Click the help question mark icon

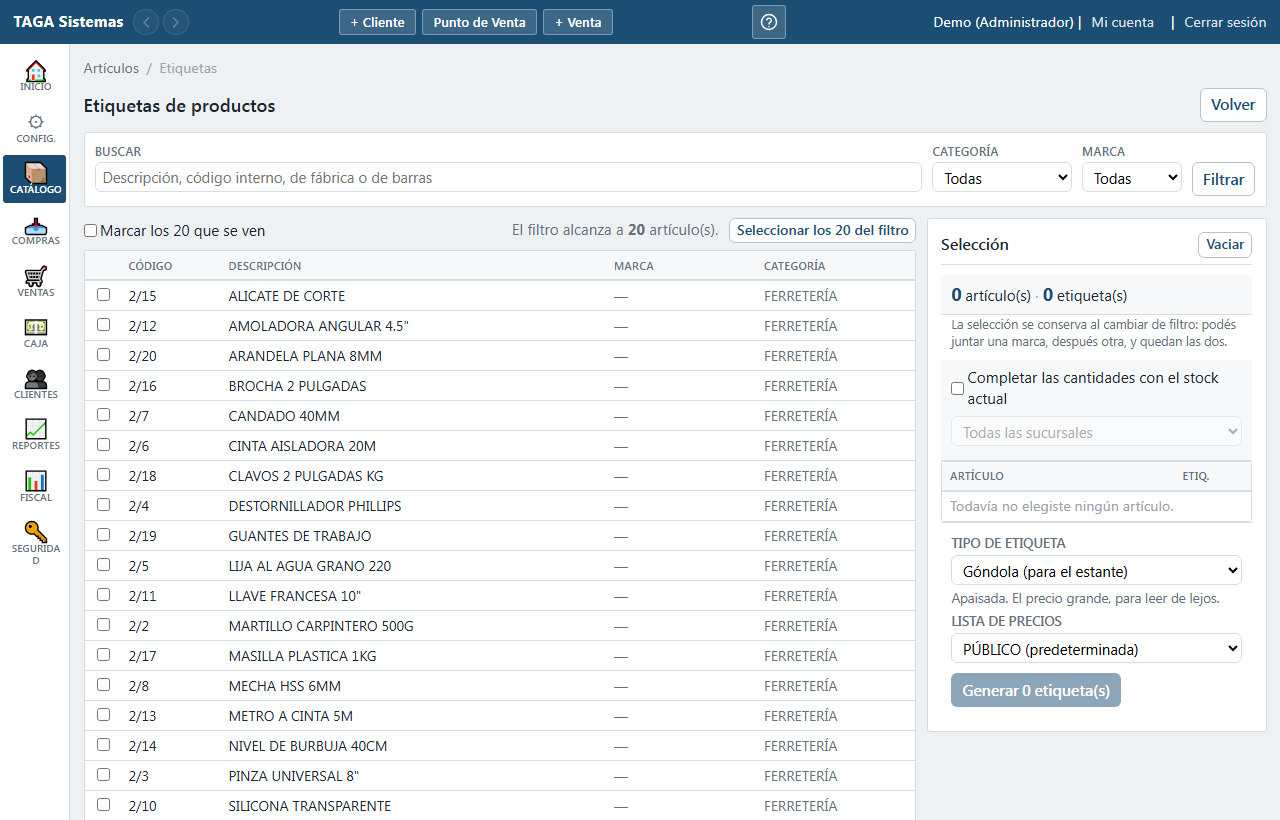769,22
